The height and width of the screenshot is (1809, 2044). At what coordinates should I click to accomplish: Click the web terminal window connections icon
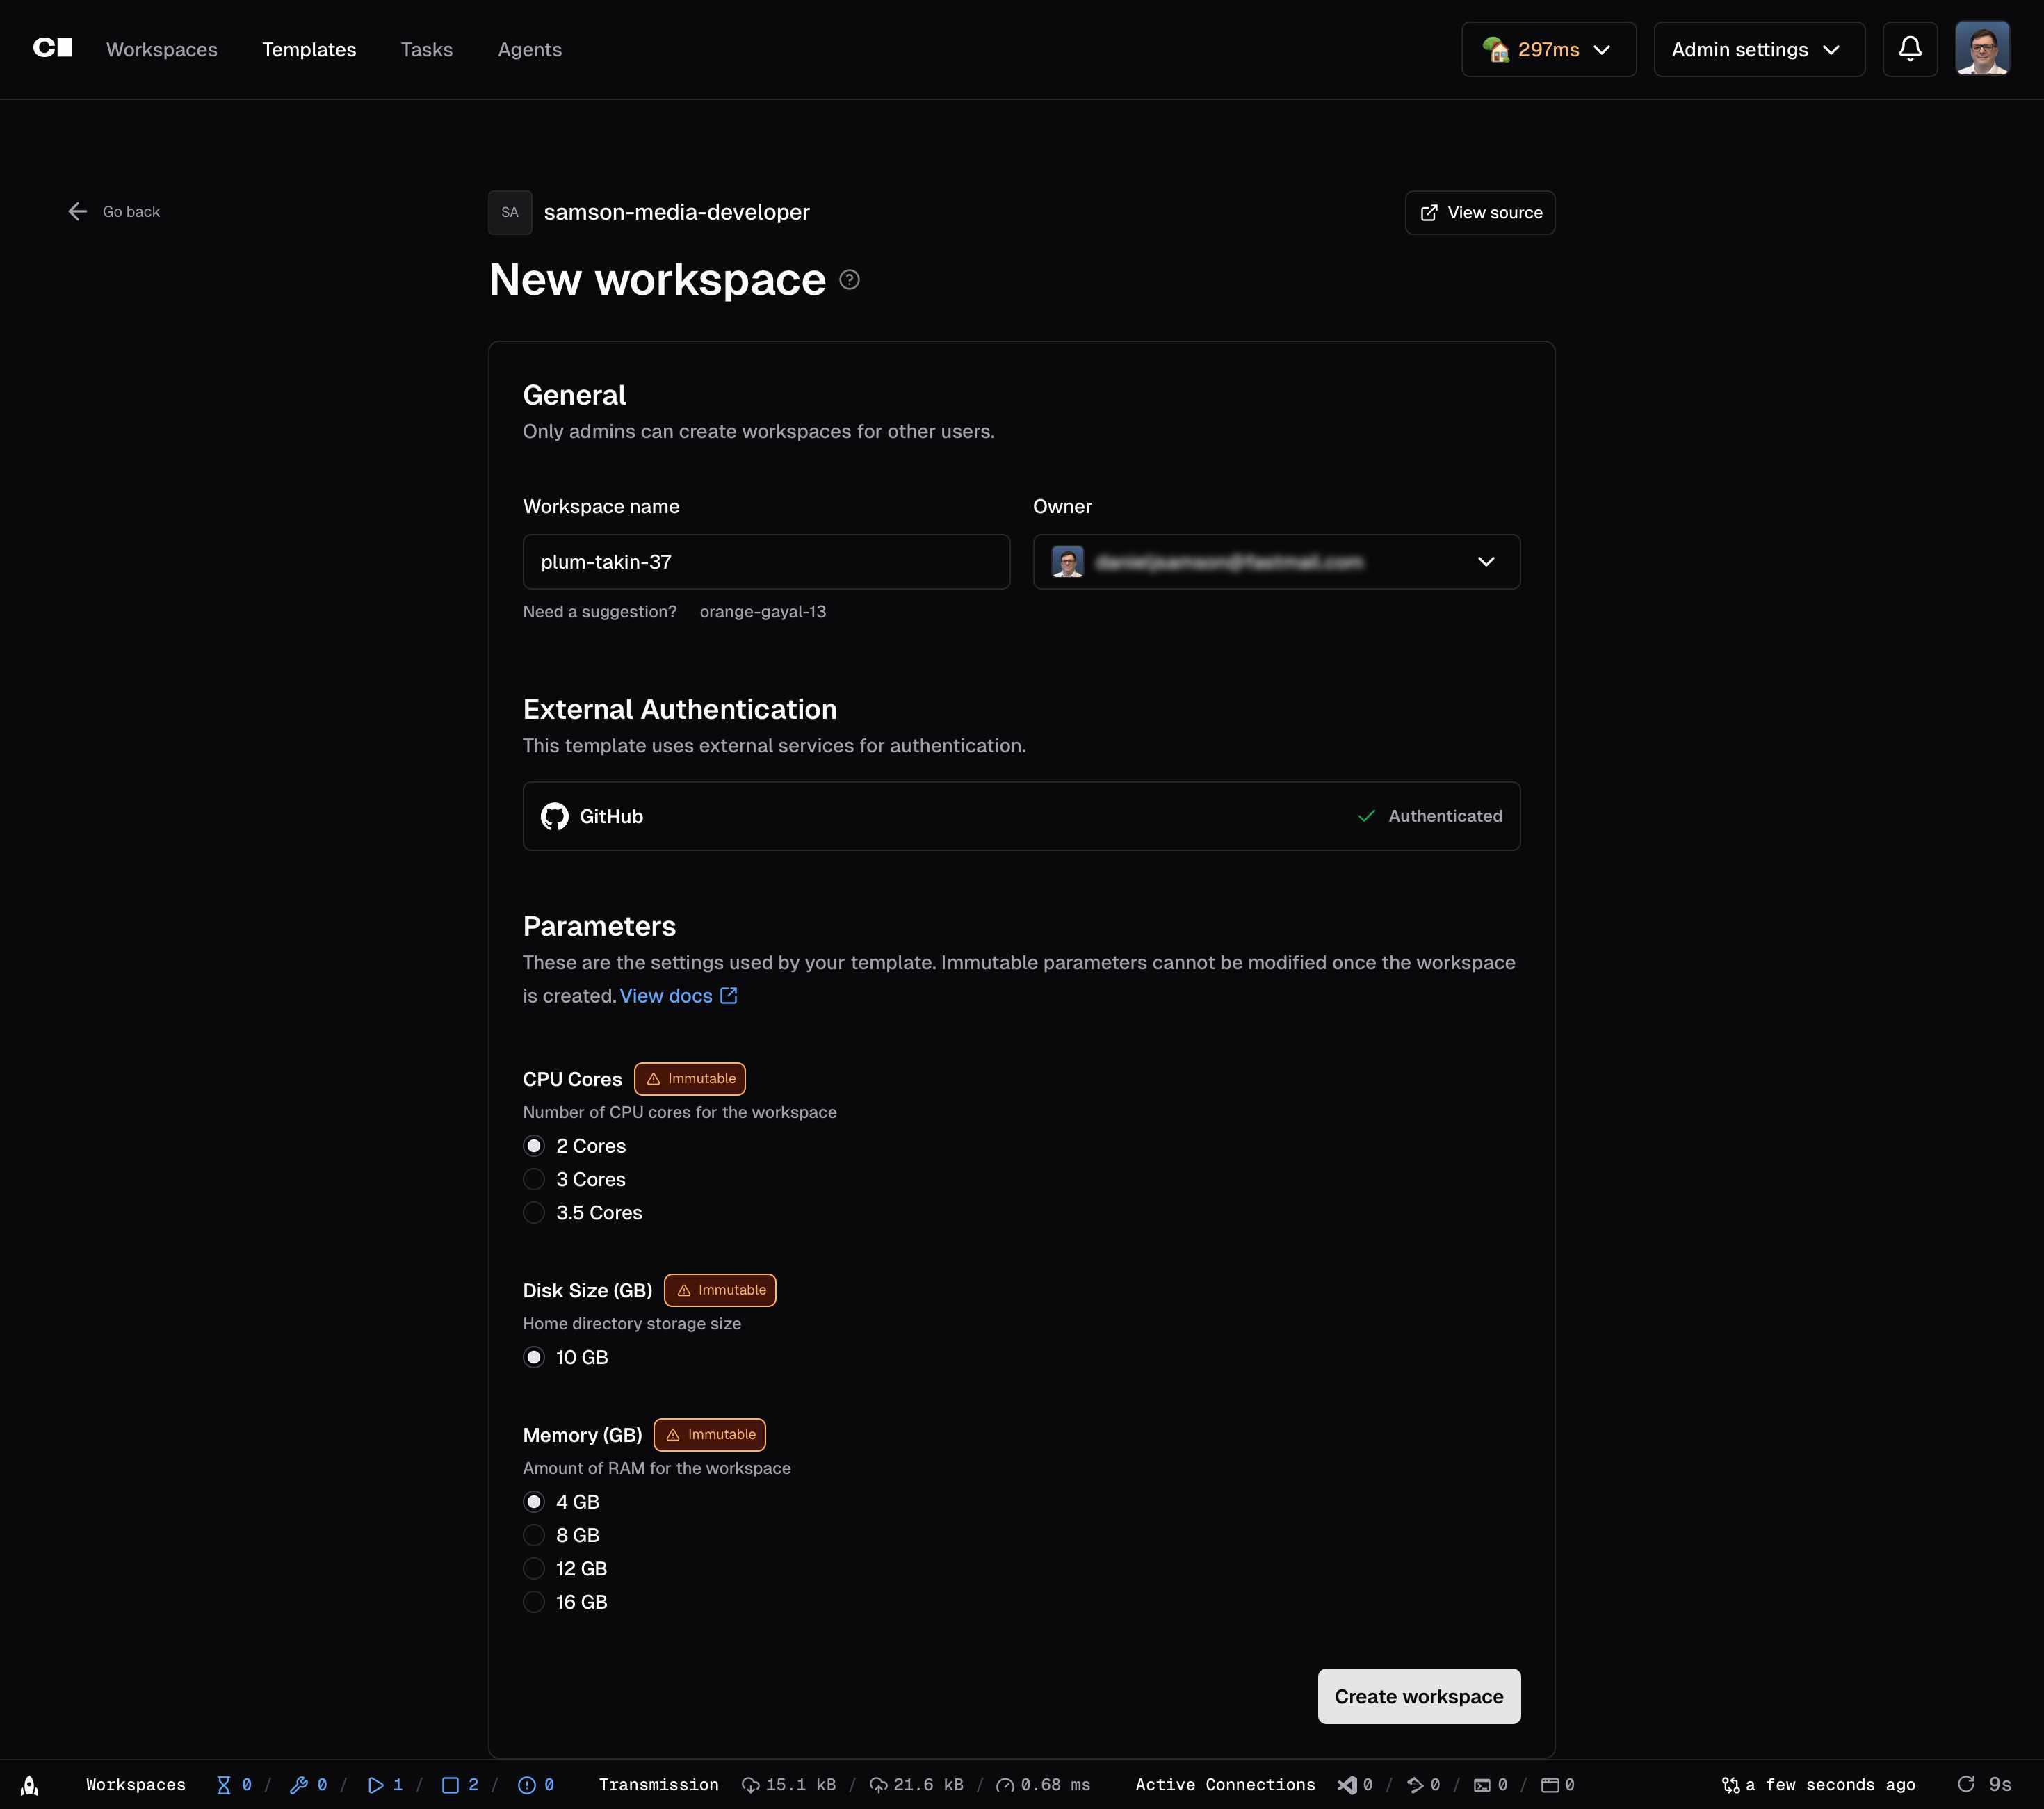(x=1550, y=1785)
